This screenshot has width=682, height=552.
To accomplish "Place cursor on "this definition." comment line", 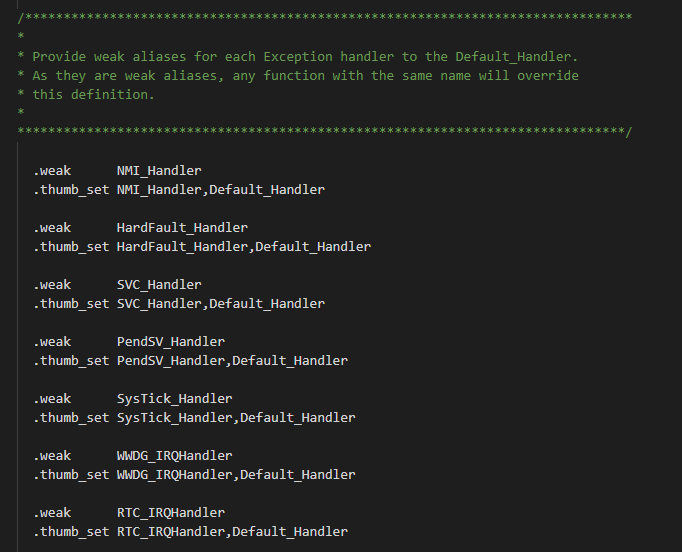I will point(93,95).
